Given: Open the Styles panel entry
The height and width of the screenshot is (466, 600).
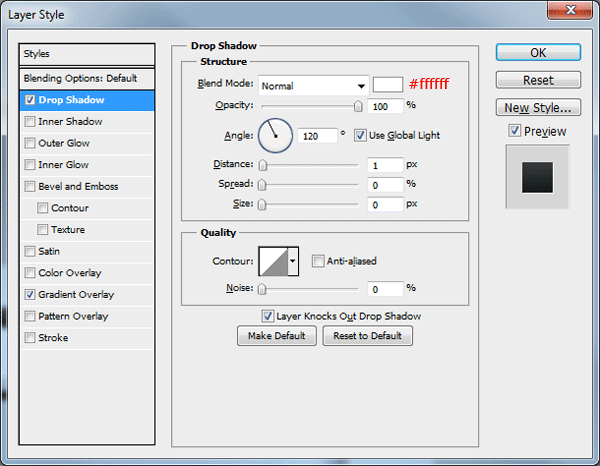Looking at the screenshot, I should [x=87, y=54].
